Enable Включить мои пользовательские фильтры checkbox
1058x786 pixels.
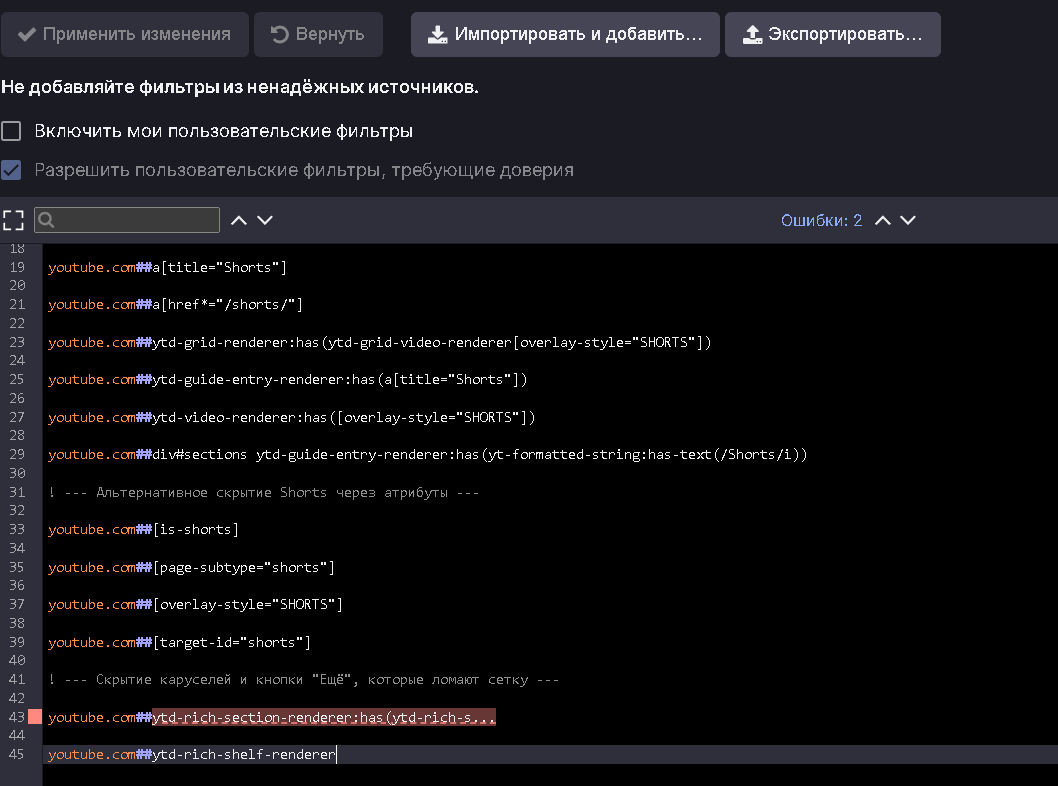tap(11, 131)
